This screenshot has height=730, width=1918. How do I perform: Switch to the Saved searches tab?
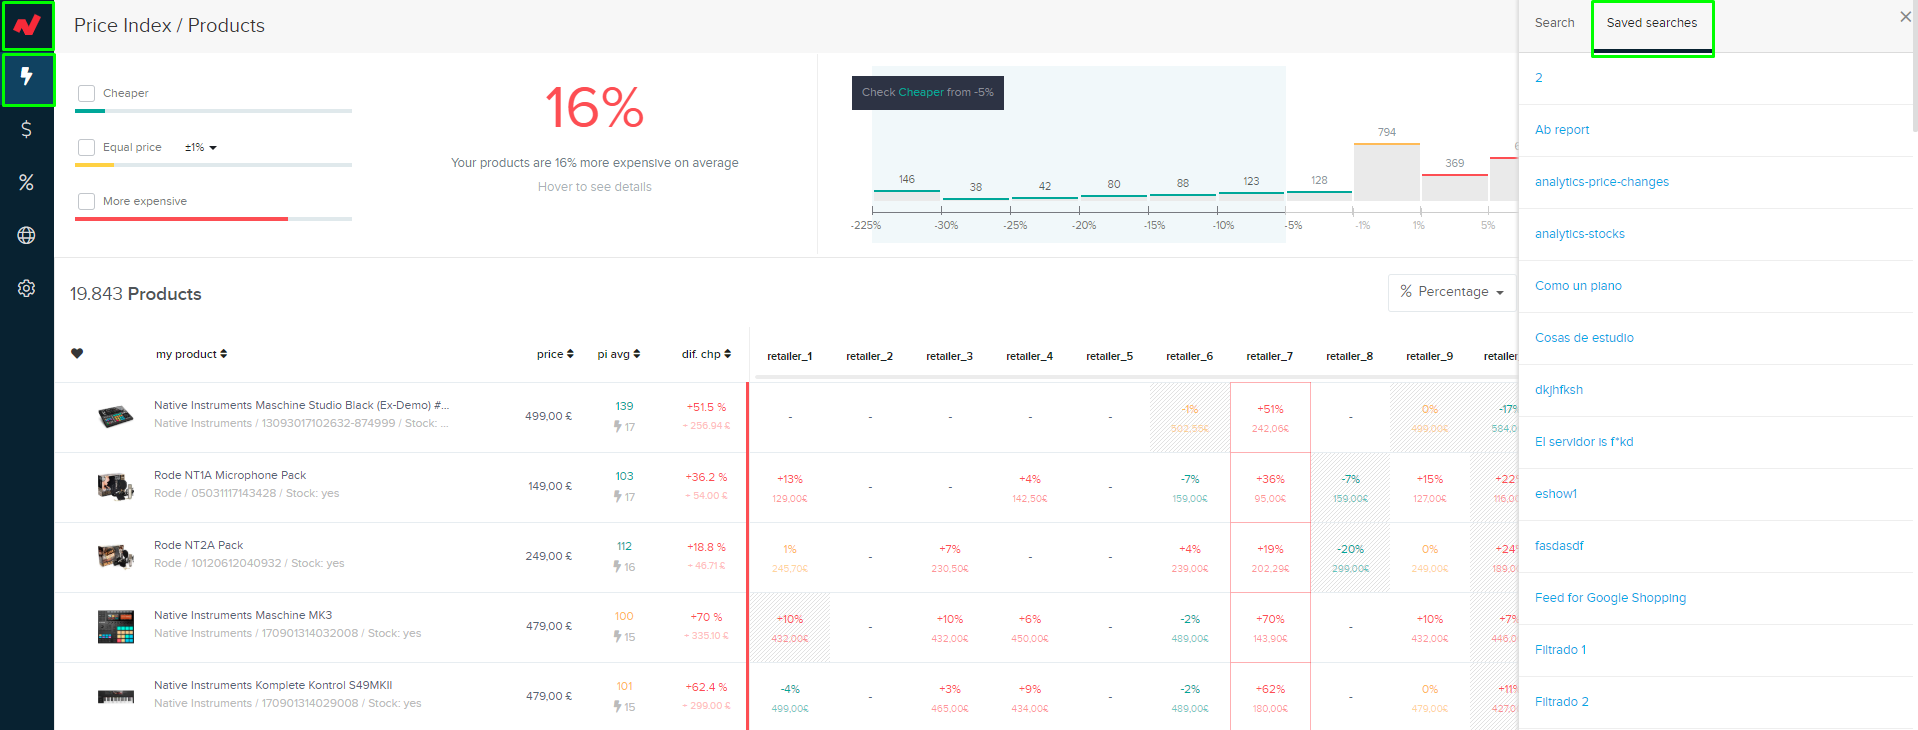coord(1652,24)
